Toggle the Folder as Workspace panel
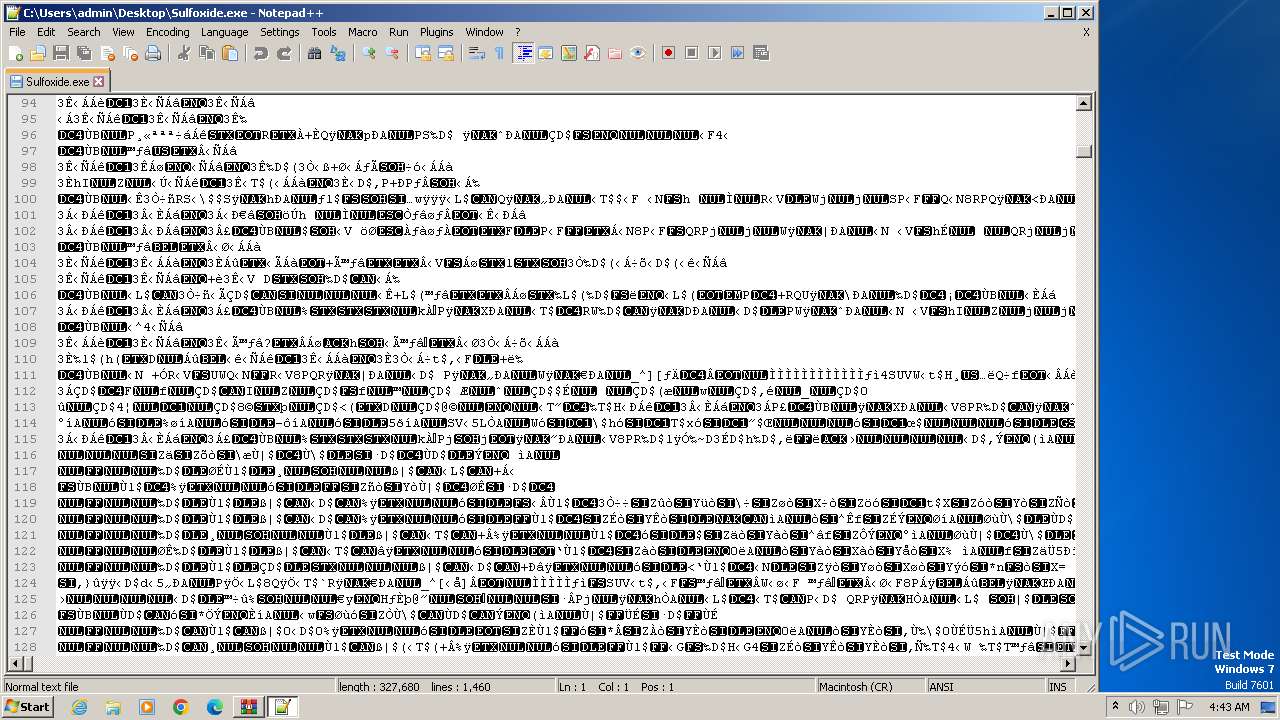Image resolution: width=1280 pixels, height=720 pixels. 615,53
